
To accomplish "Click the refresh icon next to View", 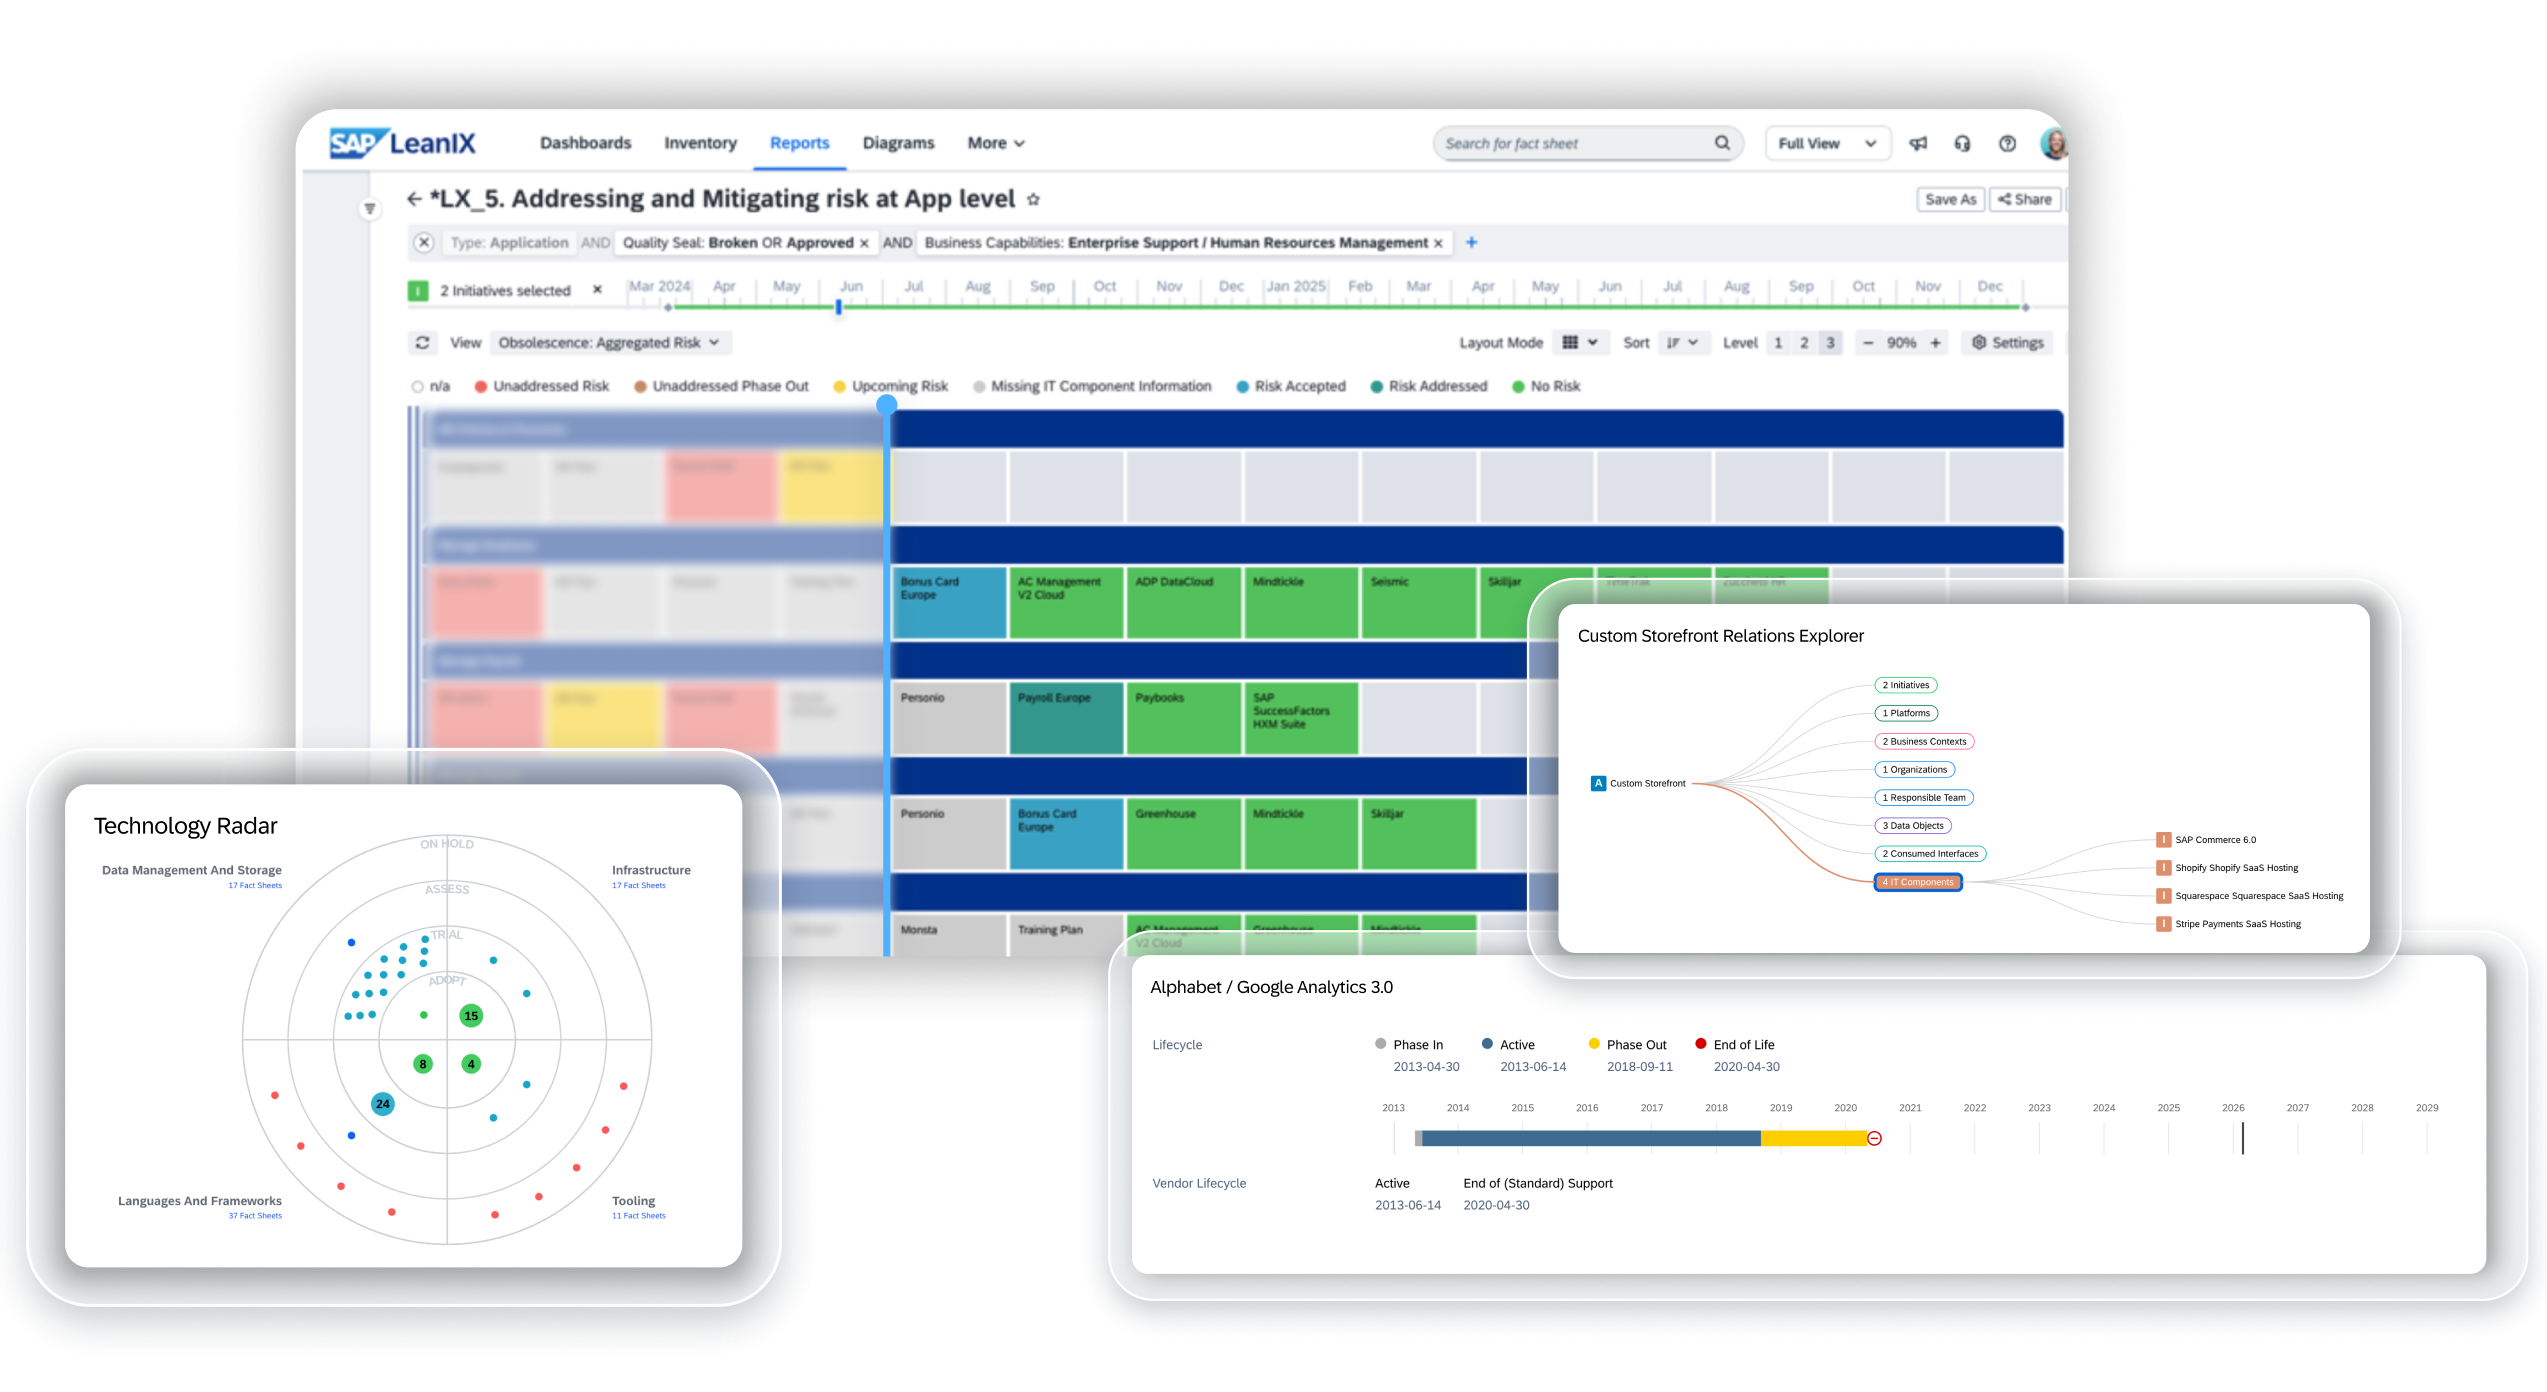I will [423, 343].
